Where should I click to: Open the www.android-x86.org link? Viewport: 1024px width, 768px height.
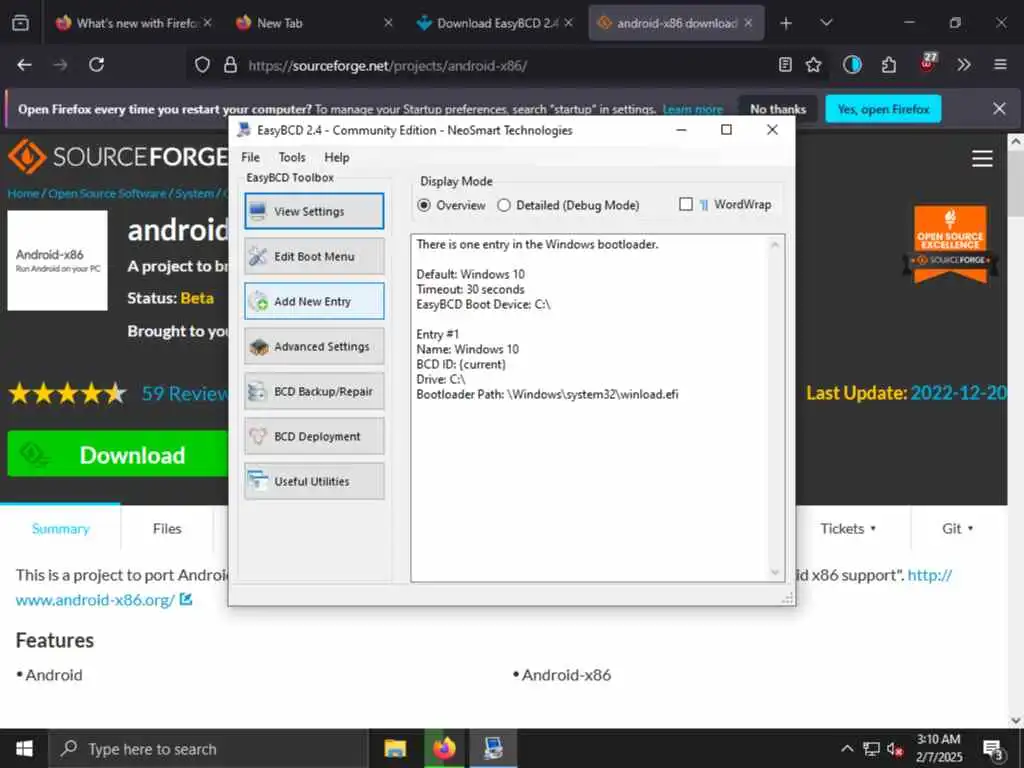point(95,600)
